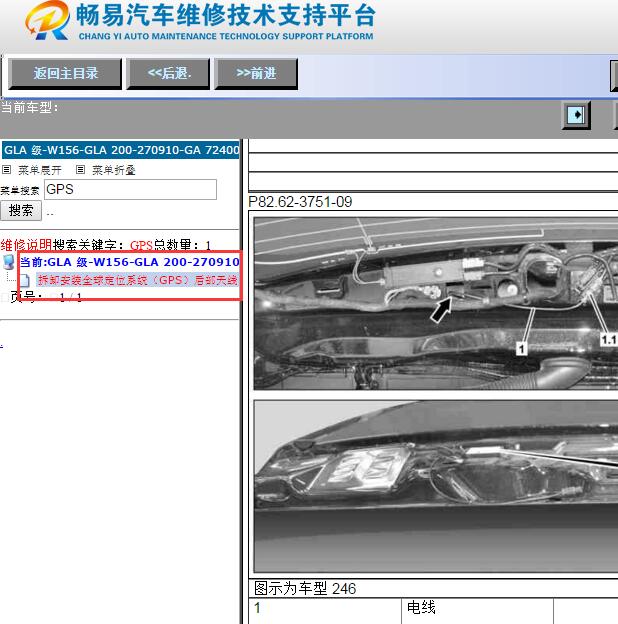Click the 当前车型 label

[29, 107]
